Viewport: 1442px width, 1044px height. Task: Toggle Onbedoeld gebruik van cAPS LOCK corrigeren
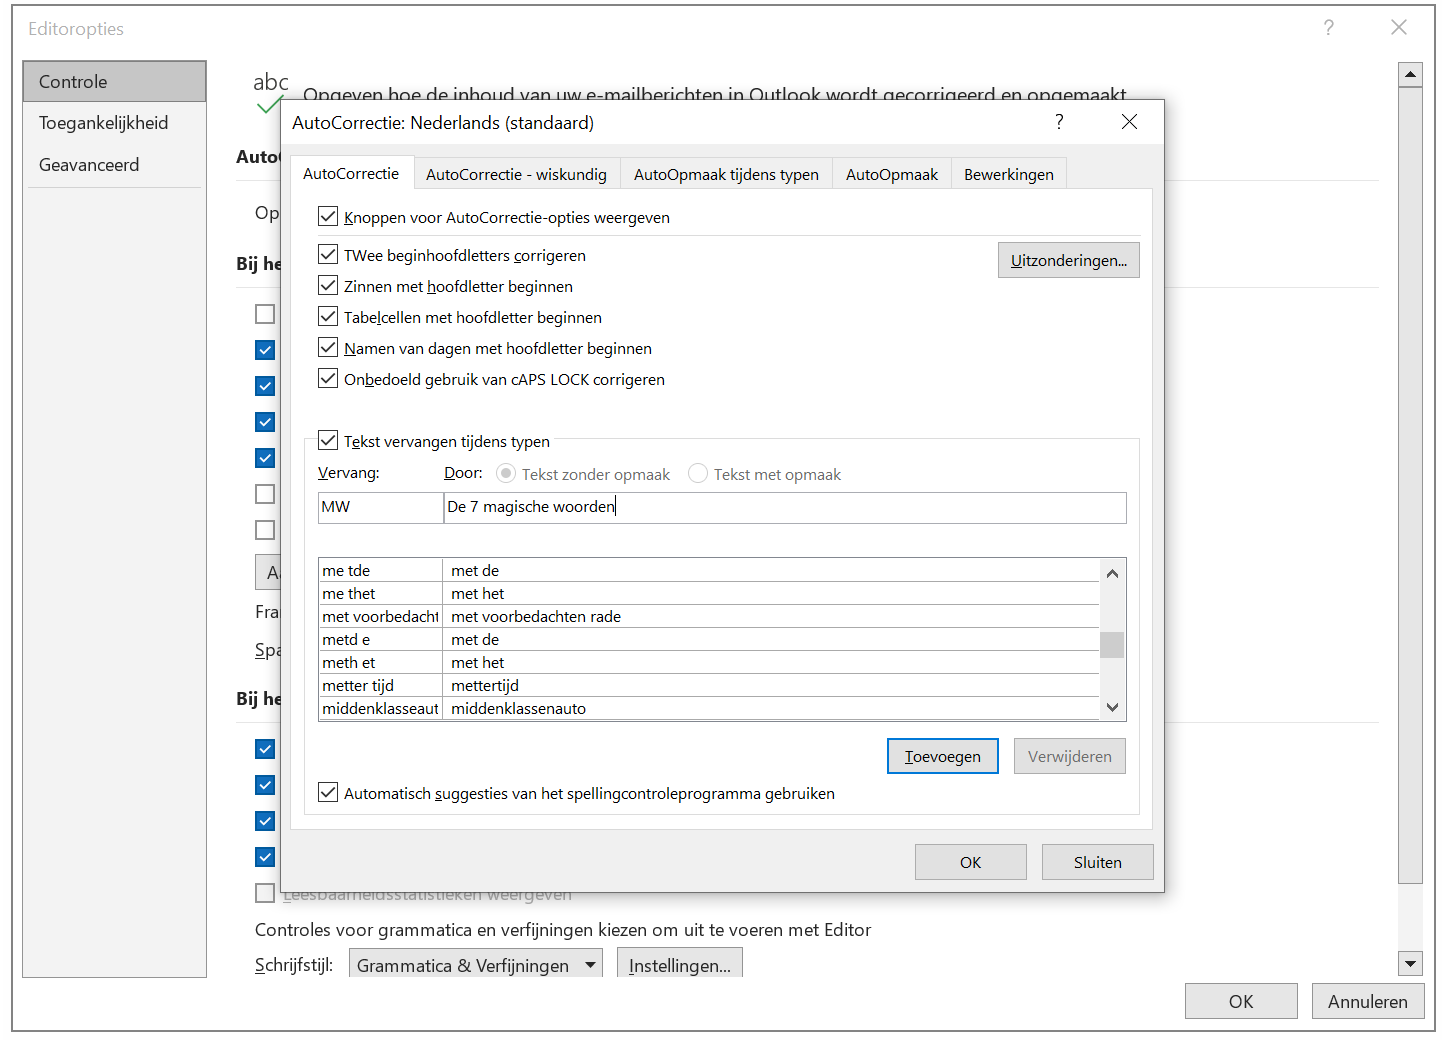tap(328, 378)
